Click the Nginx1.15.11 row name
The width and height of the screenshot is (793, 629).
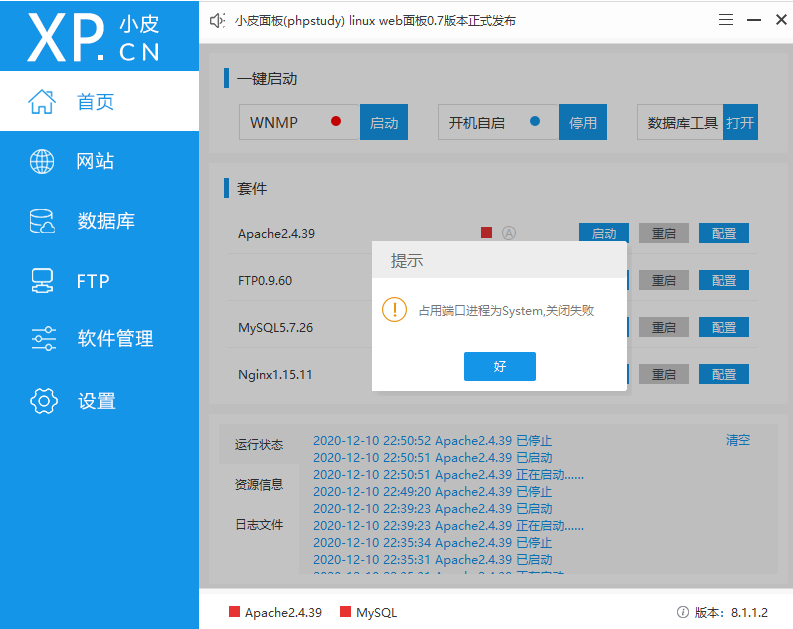[x=275, y=375]
